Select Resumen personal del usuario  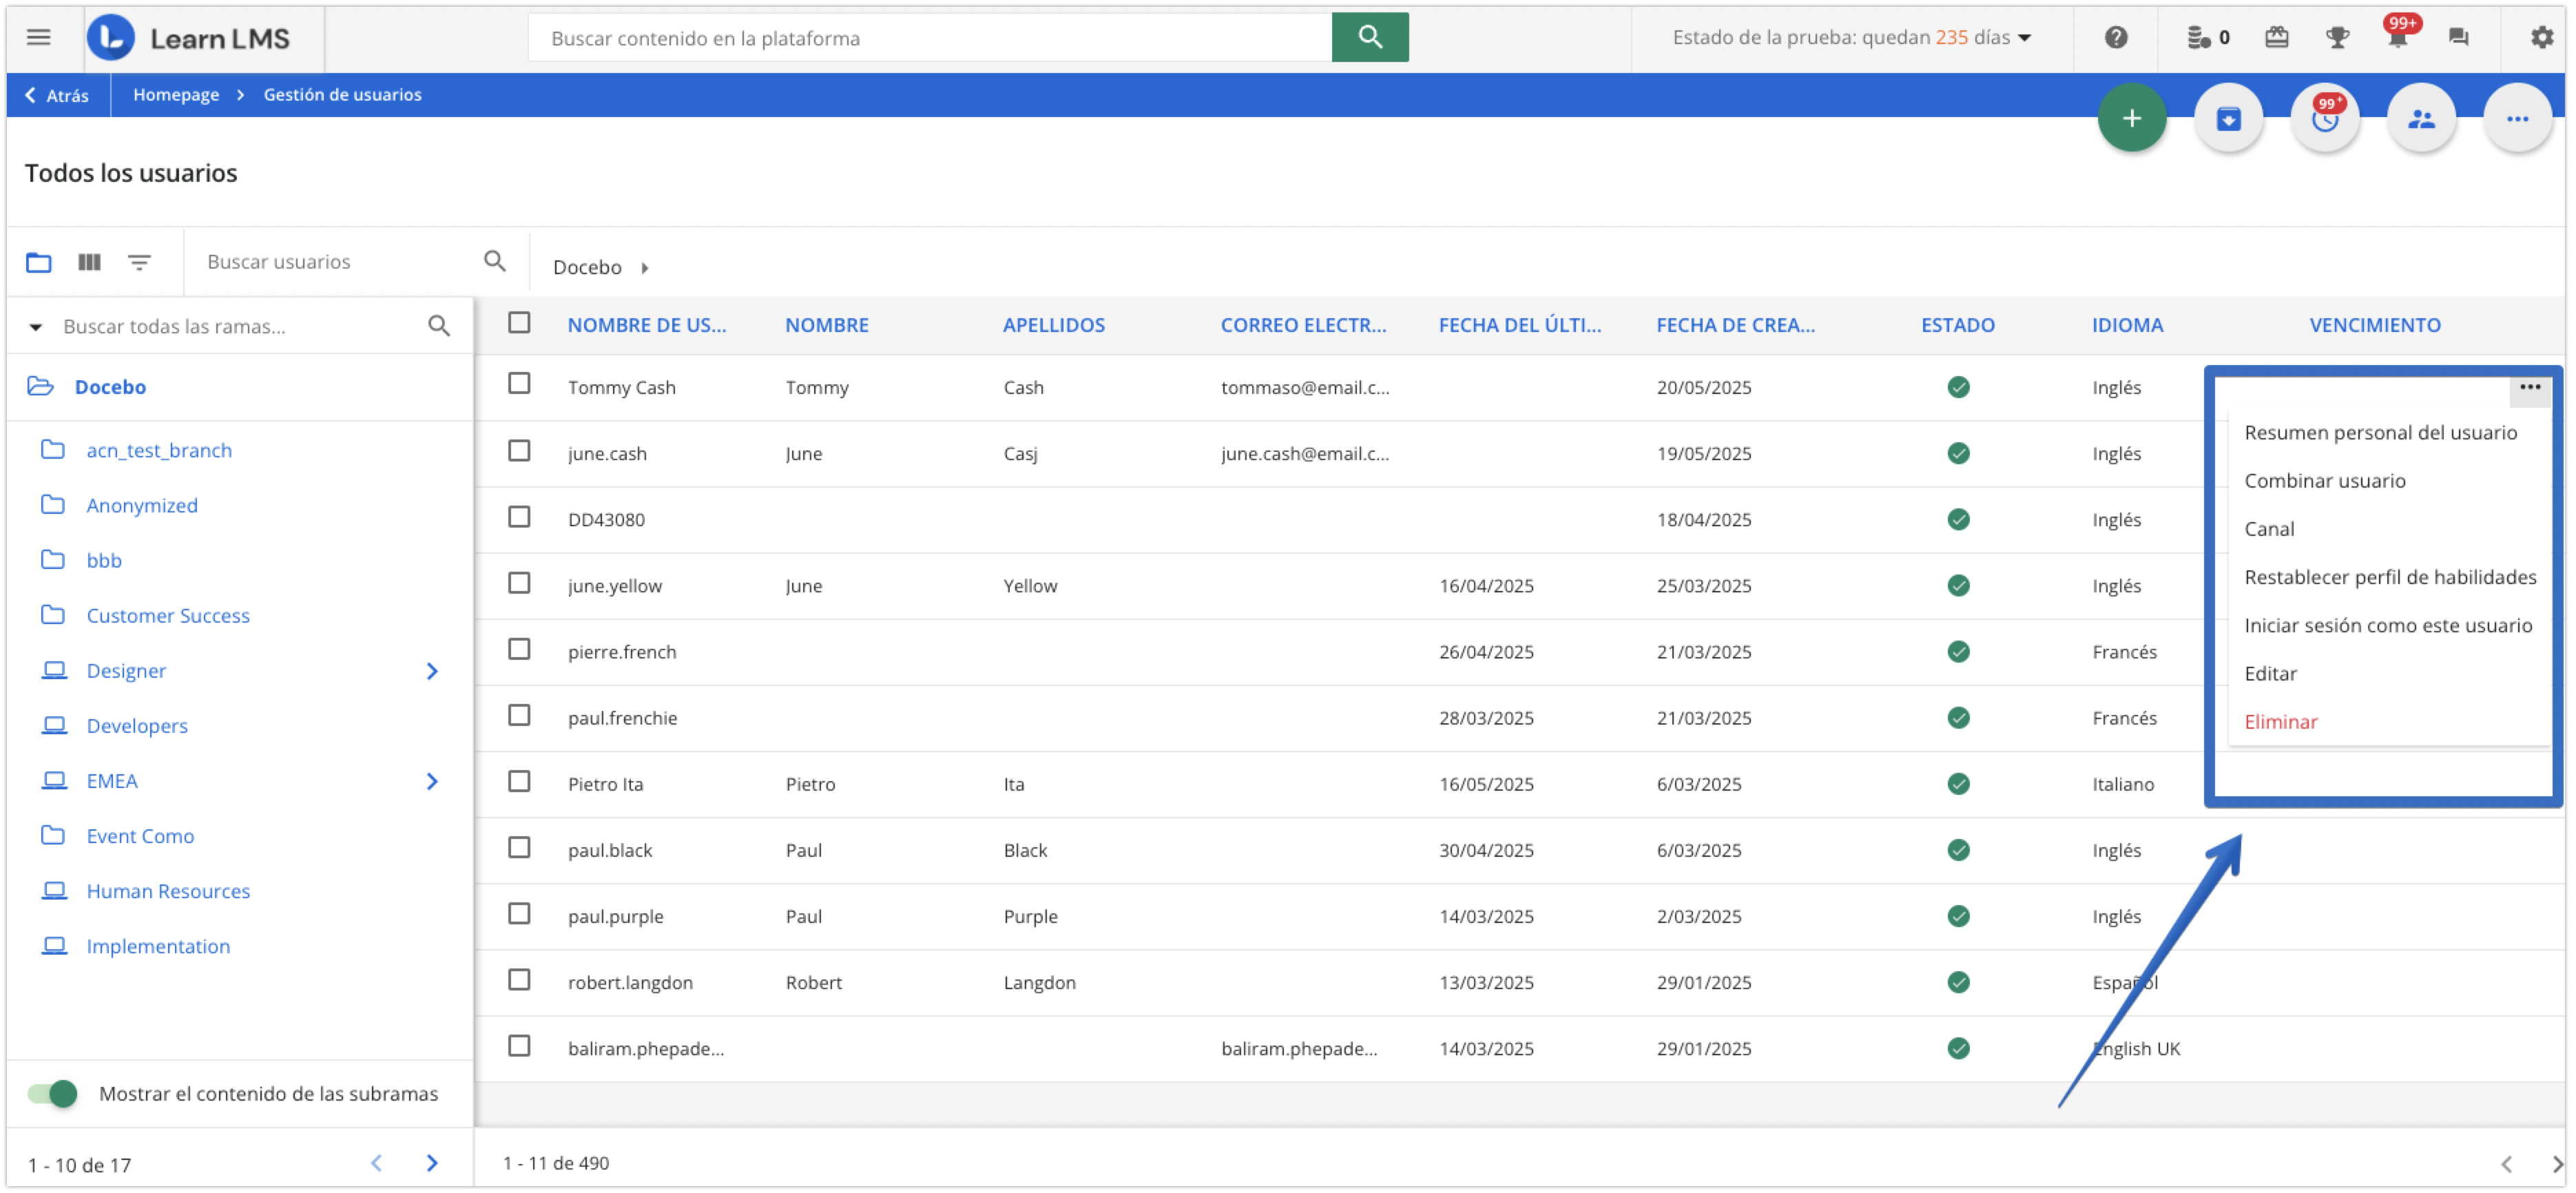[x=2380, y=432]
